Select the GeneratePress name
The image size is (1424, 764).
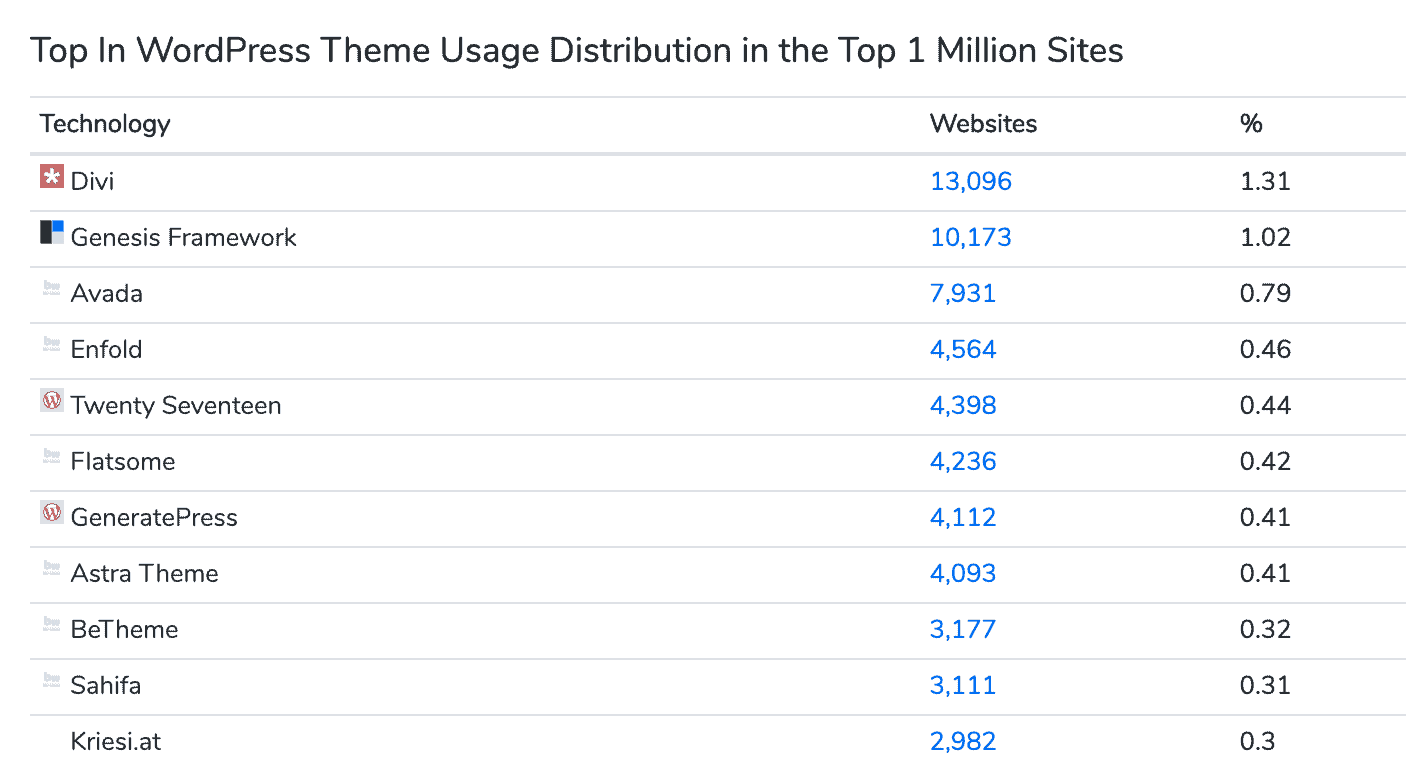point(154,517)
